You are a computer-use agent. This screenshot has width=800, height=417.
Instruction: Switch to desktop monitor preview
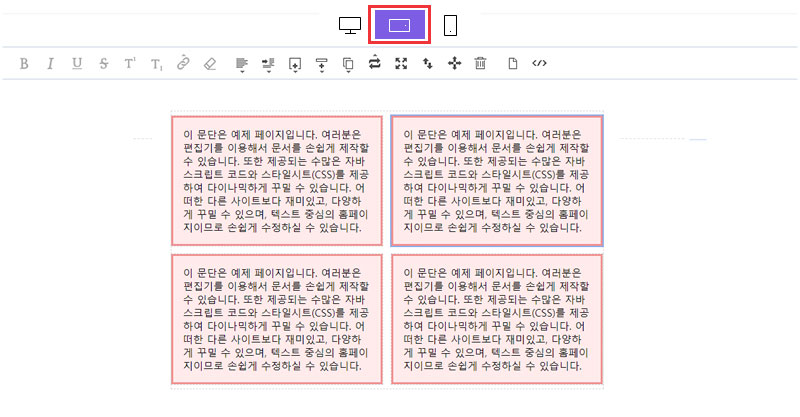pos(349,25)
